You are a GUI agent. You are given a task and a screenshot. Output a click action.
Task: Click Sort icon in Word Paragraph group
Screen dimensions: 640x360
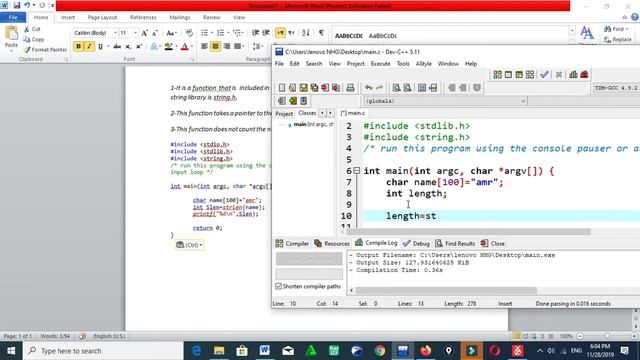pos(306,33)
